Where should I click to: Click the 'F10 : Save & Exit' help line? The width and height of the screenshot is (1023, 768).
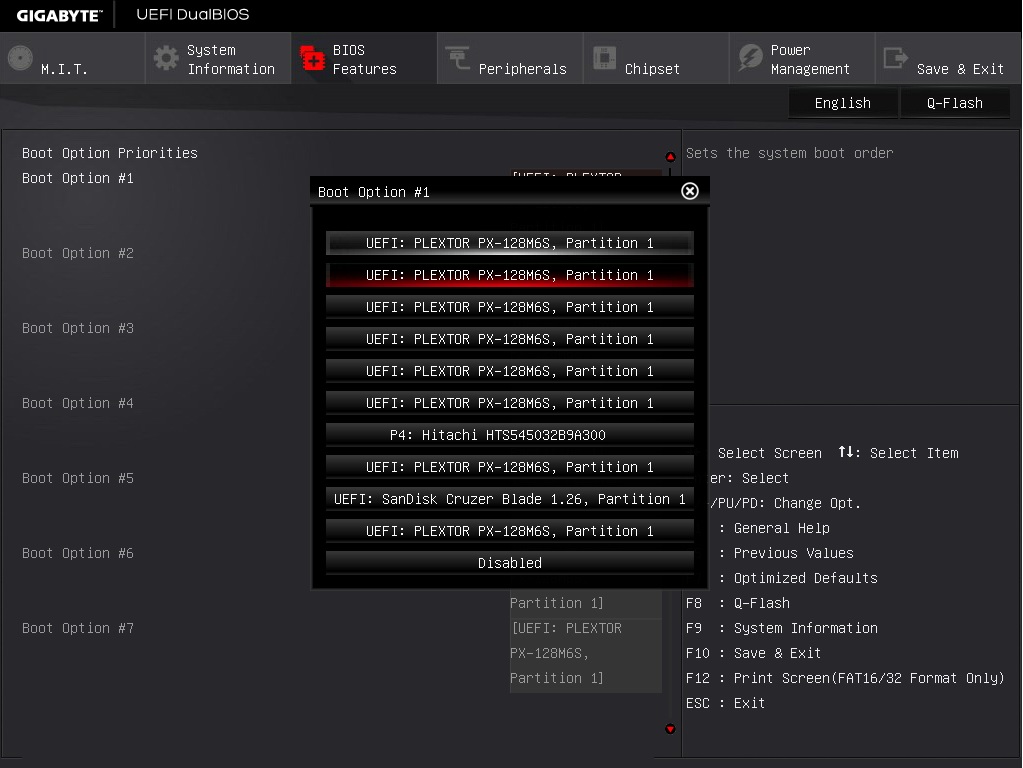point(754,653)
